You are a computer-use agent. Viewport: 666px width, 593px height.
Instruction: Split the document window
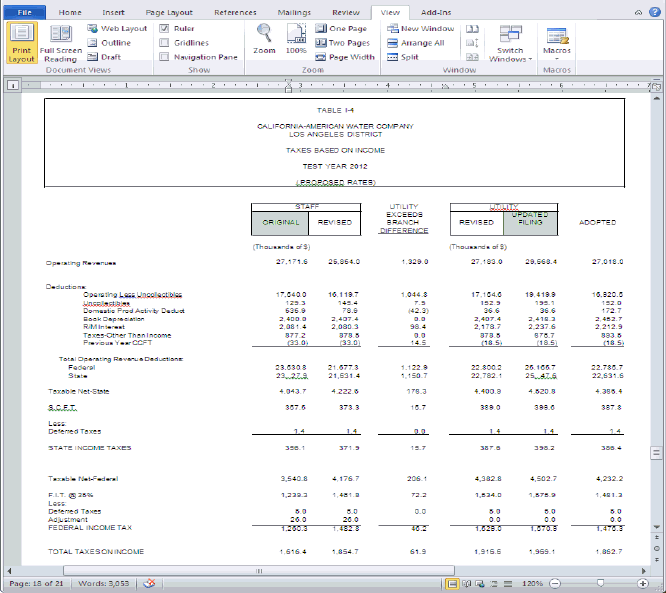[402, 57]
